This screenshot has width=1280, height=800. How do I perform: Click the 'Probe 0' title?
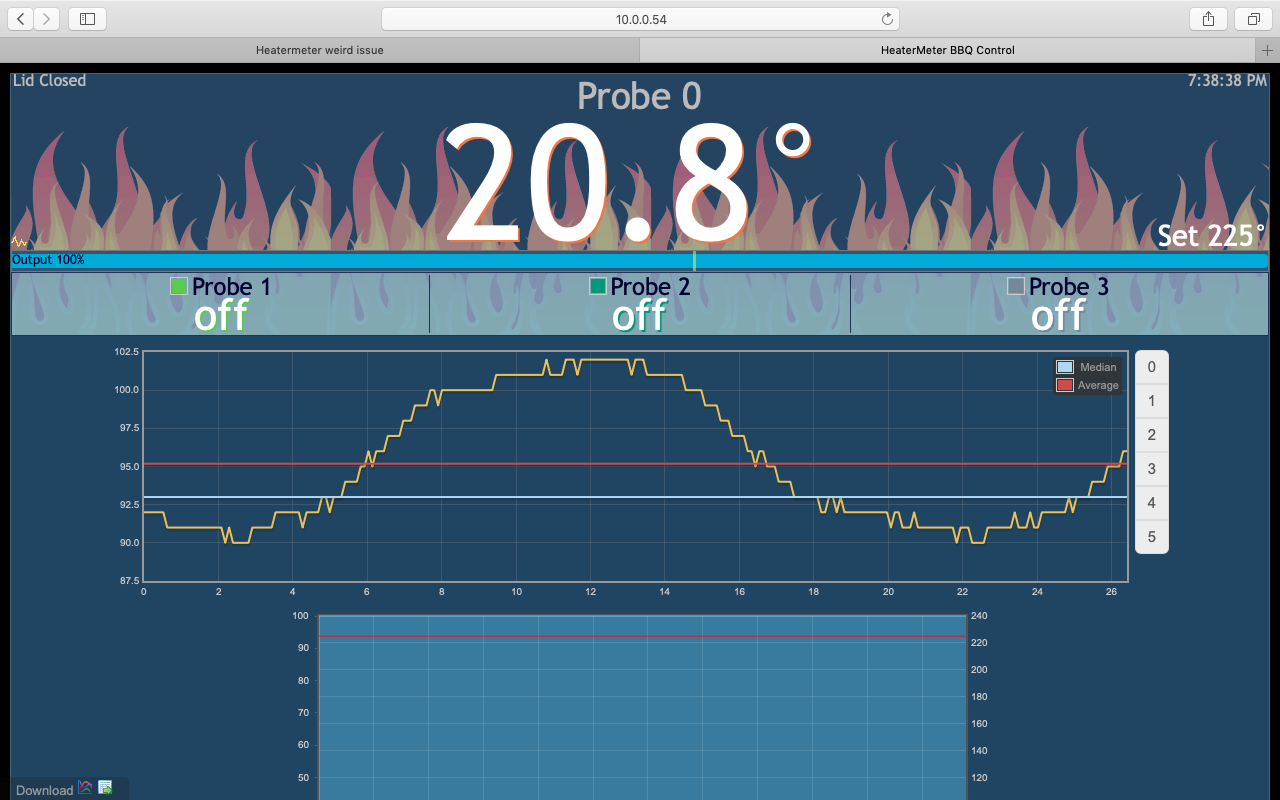[640, 96]
